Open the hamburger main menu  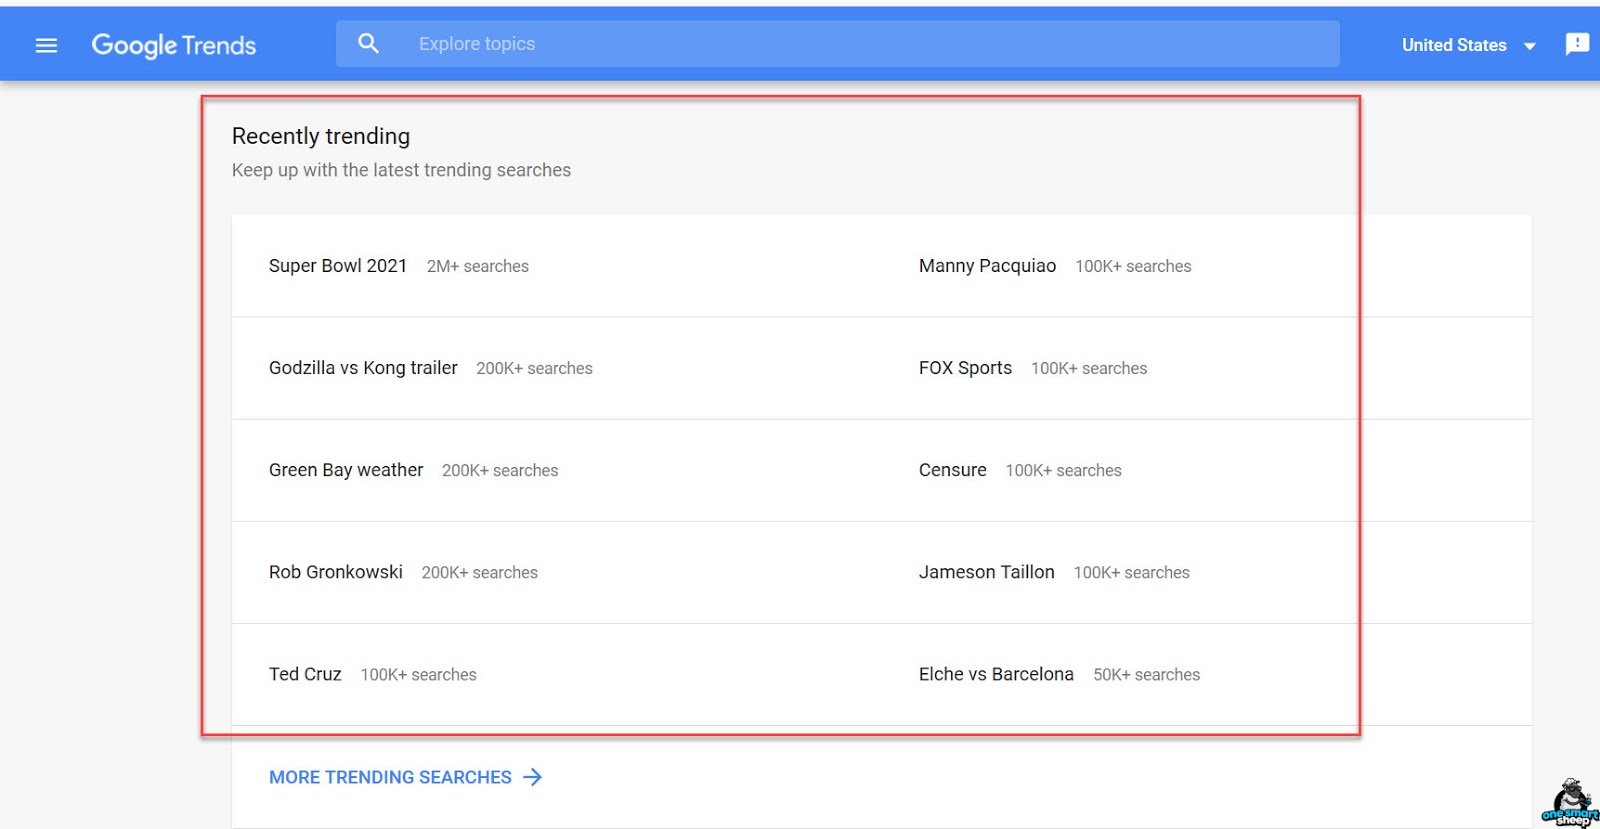point(46,45)
